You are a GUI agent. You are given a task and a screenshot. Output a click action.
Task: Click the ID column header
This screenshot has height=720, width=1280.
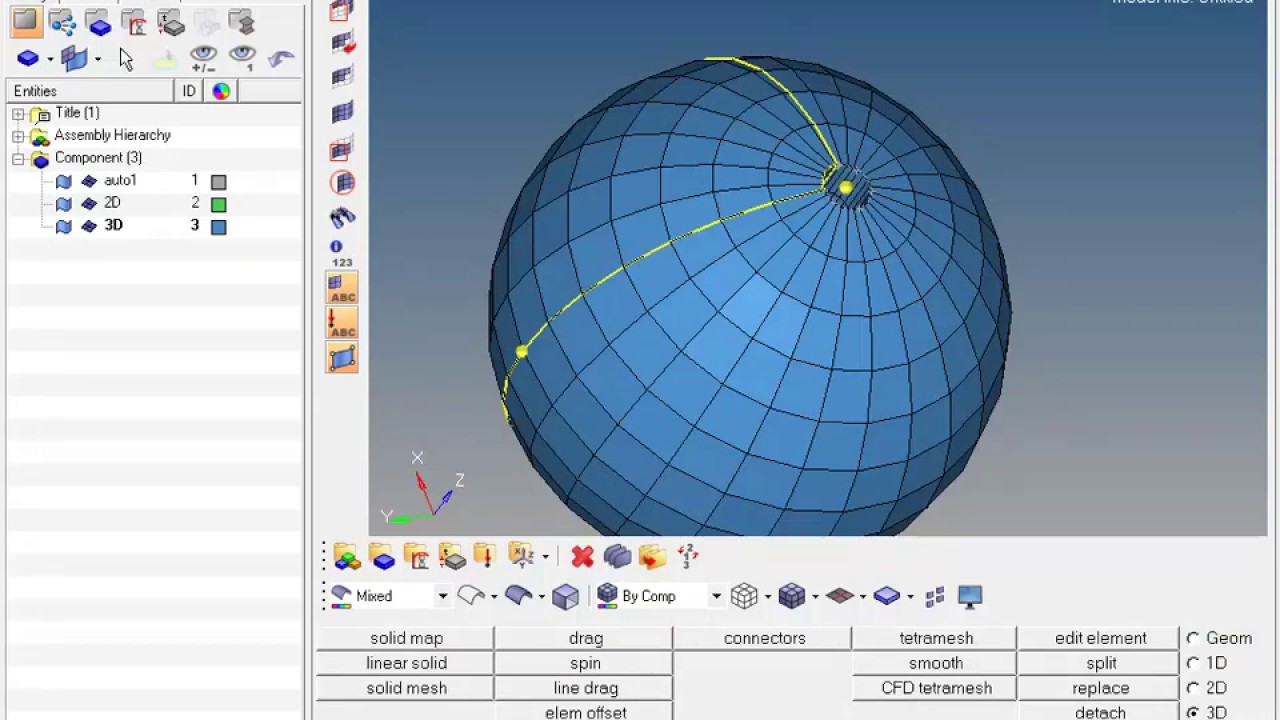tap(188, 91)
